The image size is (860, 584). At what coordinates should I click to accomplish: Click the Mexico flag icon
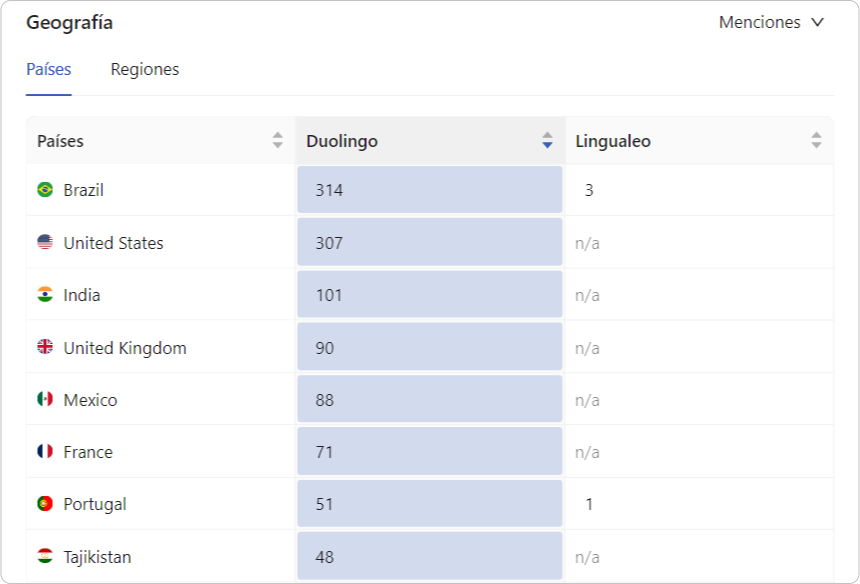coord(45,399)
